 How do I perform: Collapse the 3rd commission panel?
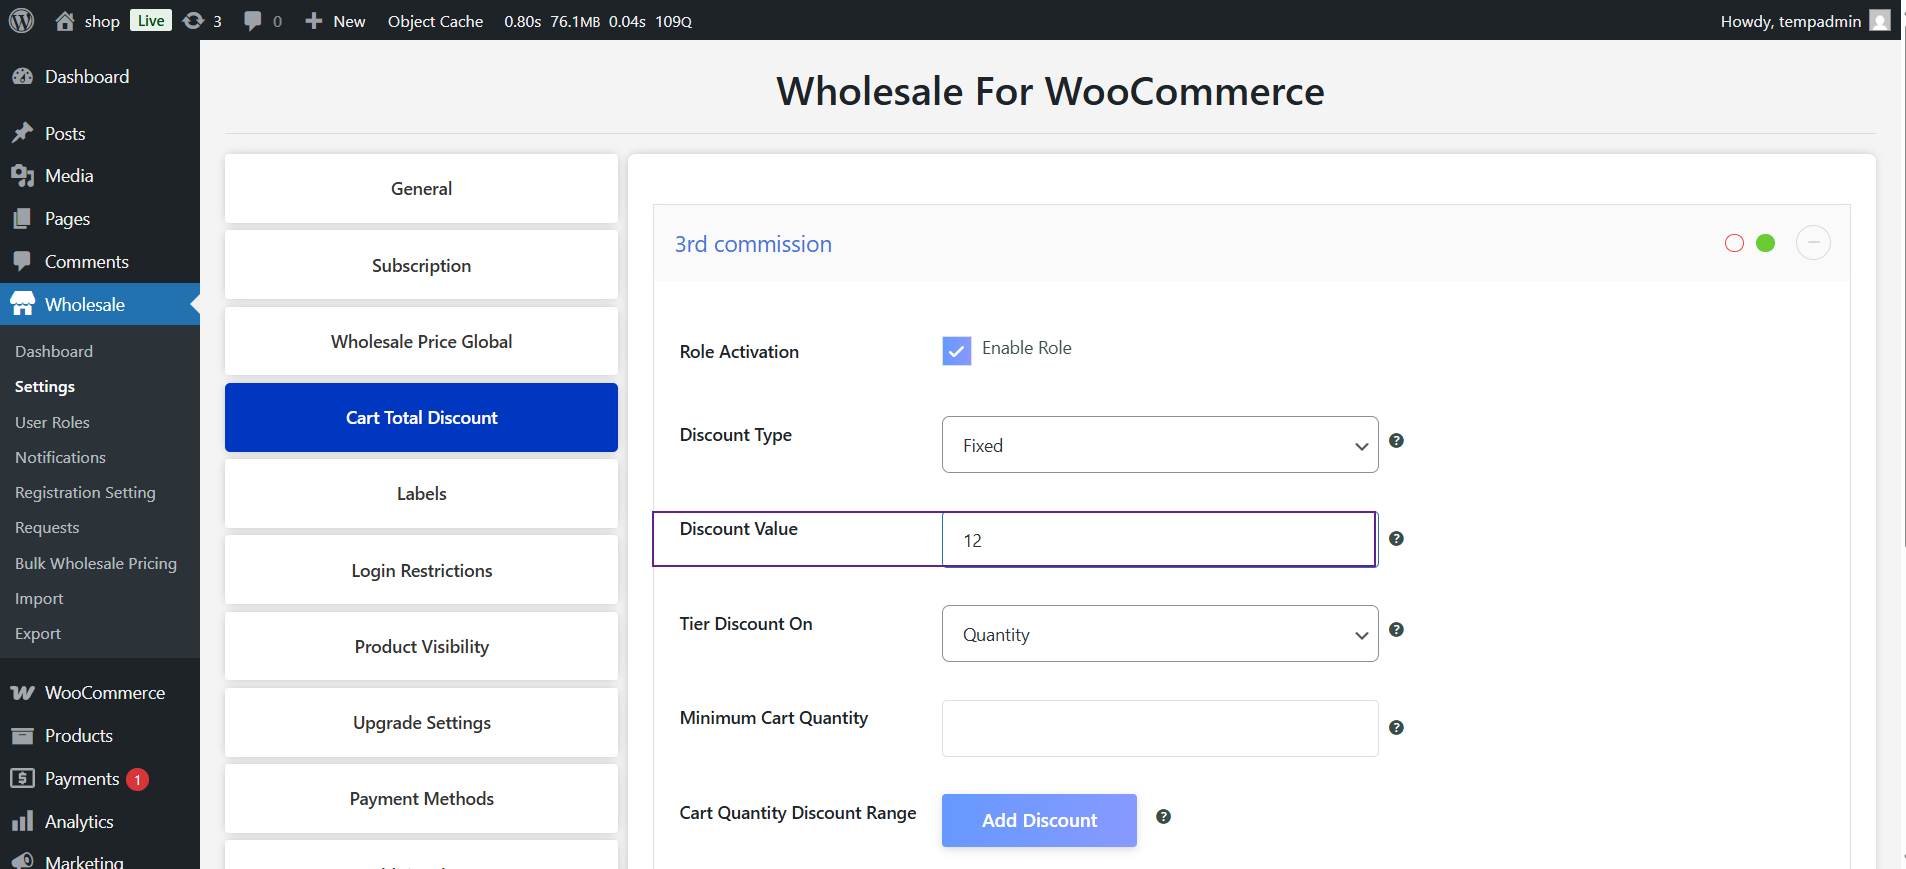coord(1813,243)
